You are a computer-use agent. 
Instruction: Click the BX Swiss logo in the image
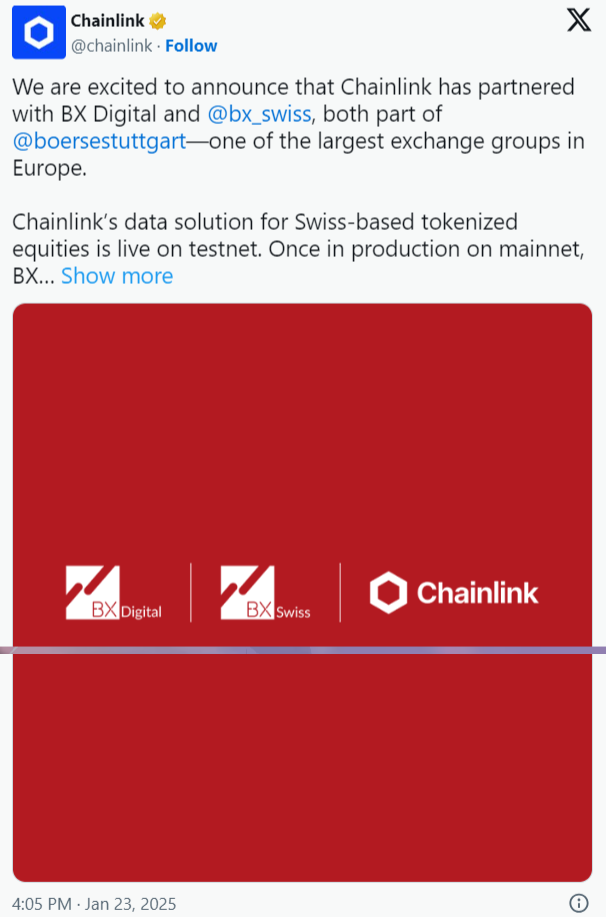[265, 593]
